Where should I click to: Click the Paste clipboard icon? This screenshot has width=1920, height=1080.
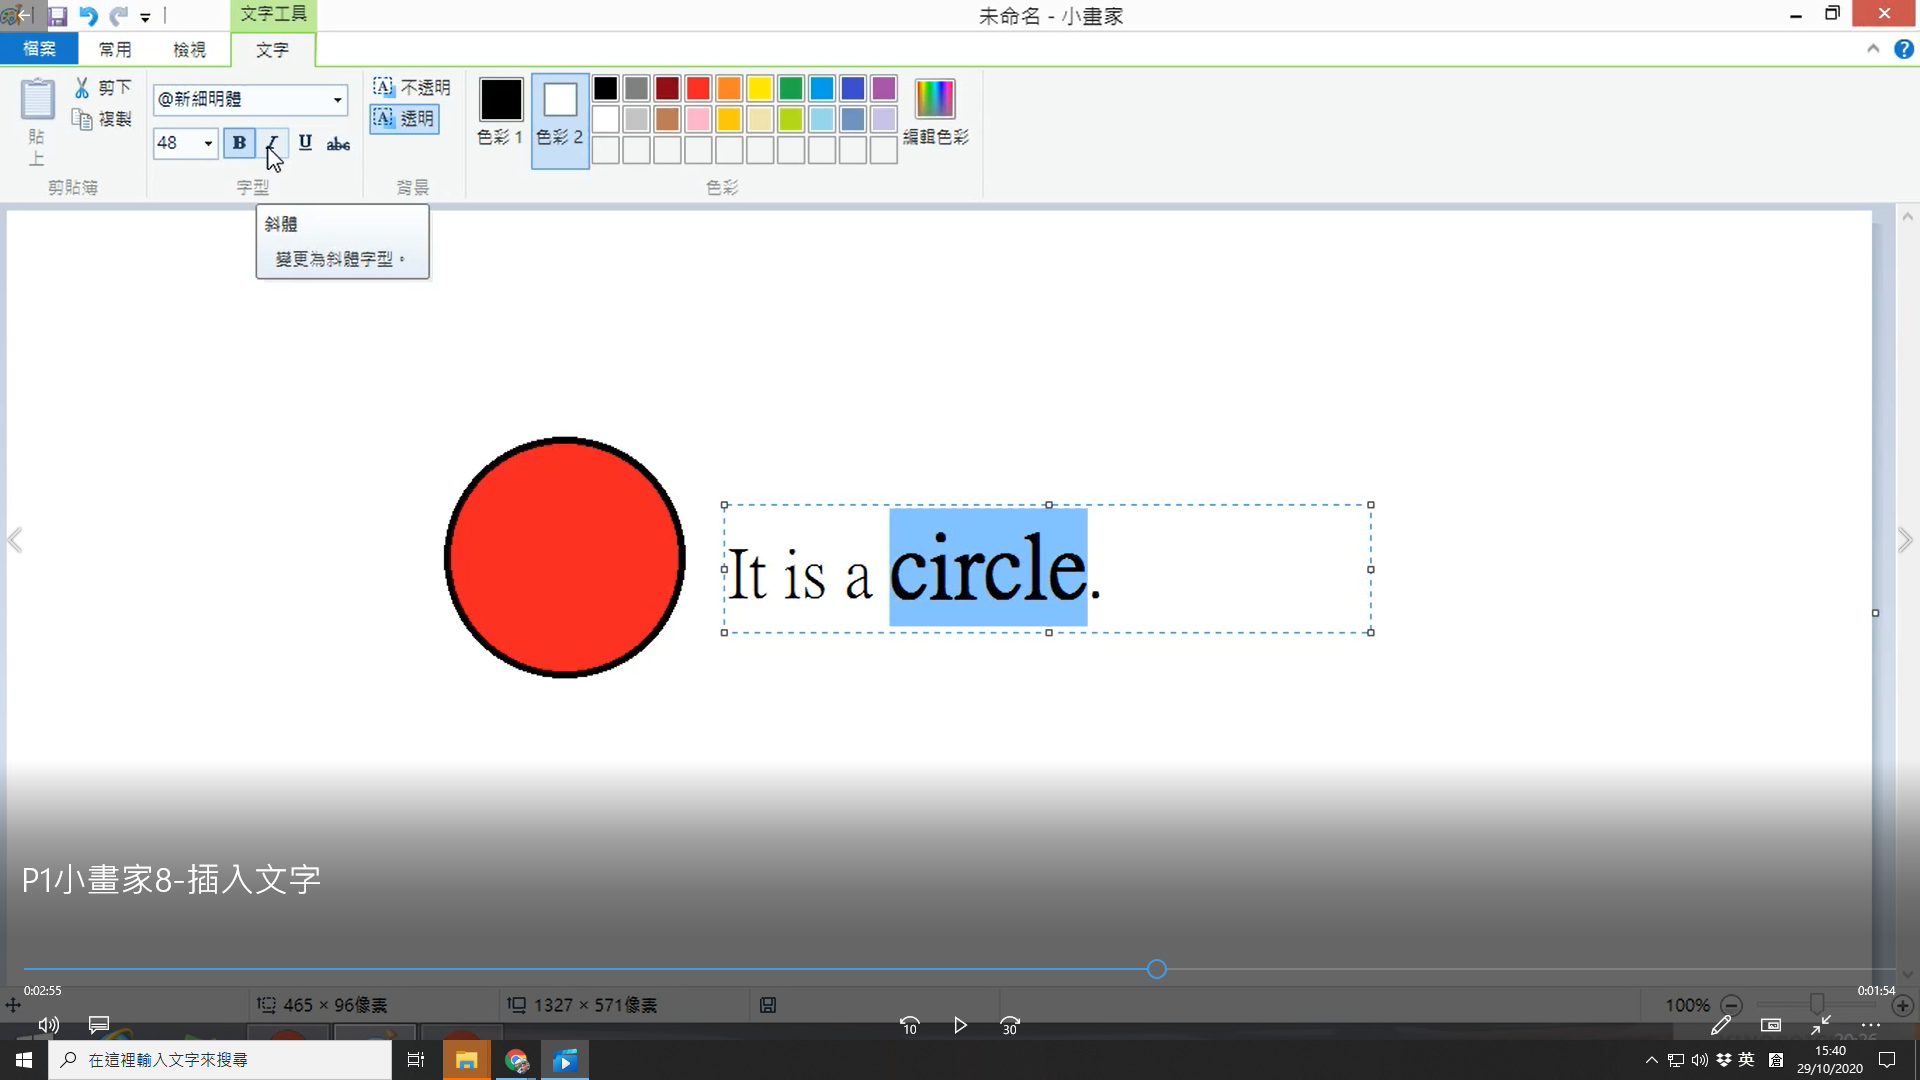point(37,99)
